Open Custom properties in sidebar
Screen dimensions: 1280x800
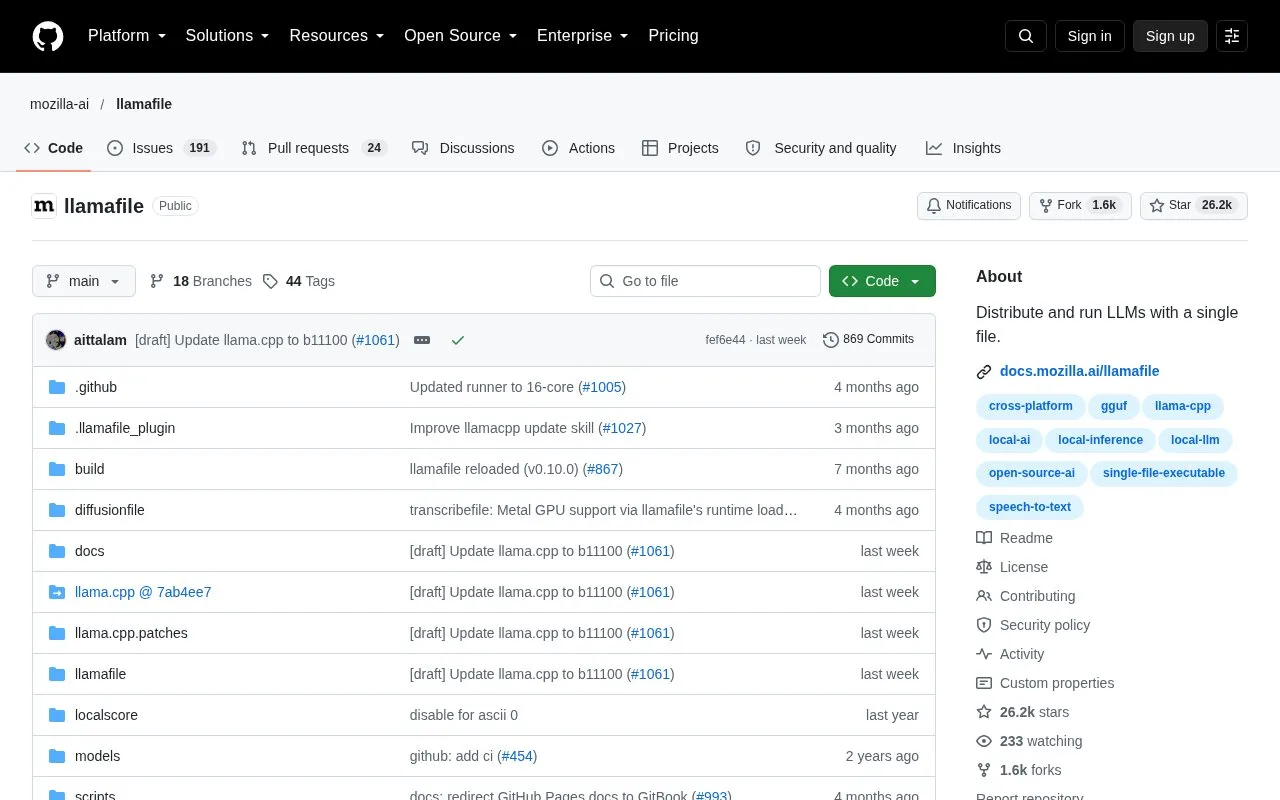point(1045,683)
